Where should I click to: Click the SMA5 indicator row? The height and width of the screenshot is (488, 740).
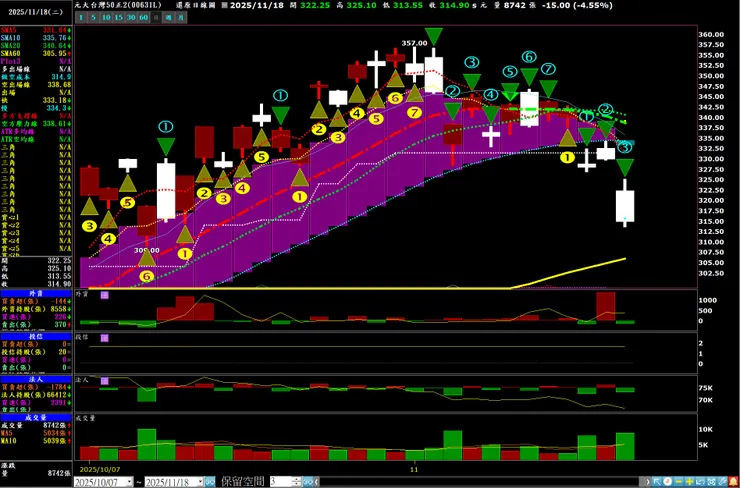[x=36, y=30]
